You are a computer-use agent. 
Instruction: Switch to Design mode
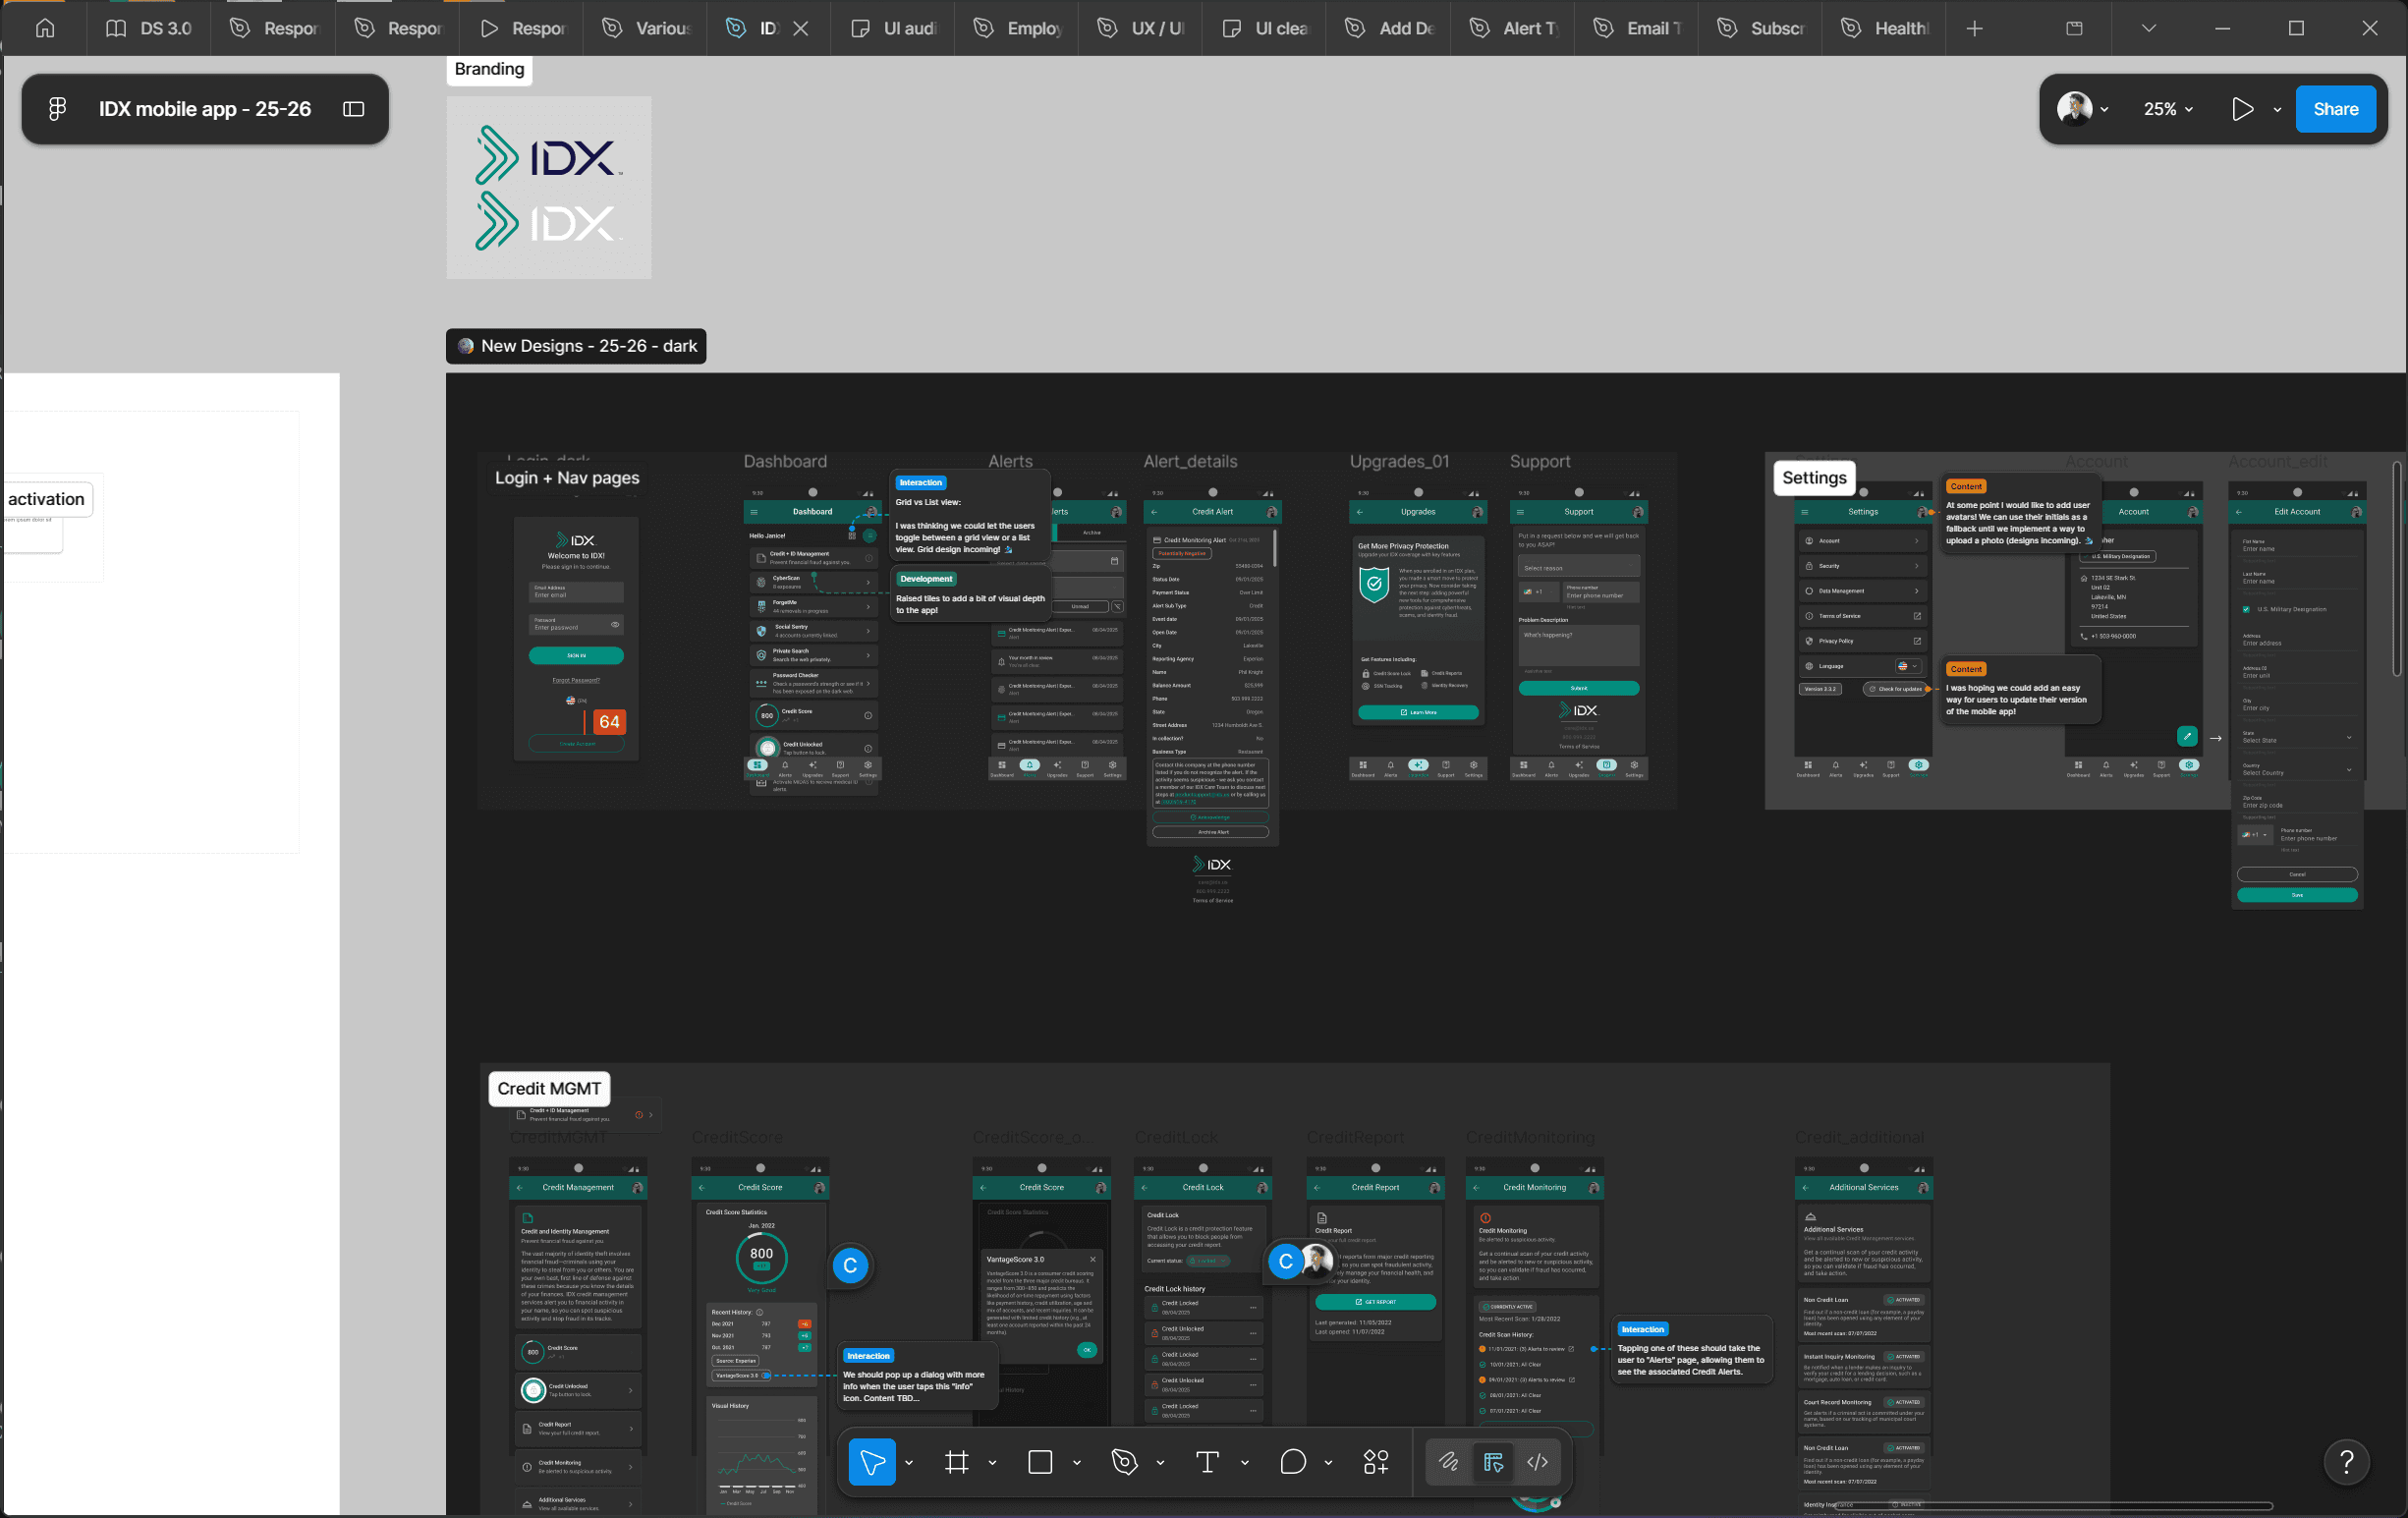pos(1493,1462)
